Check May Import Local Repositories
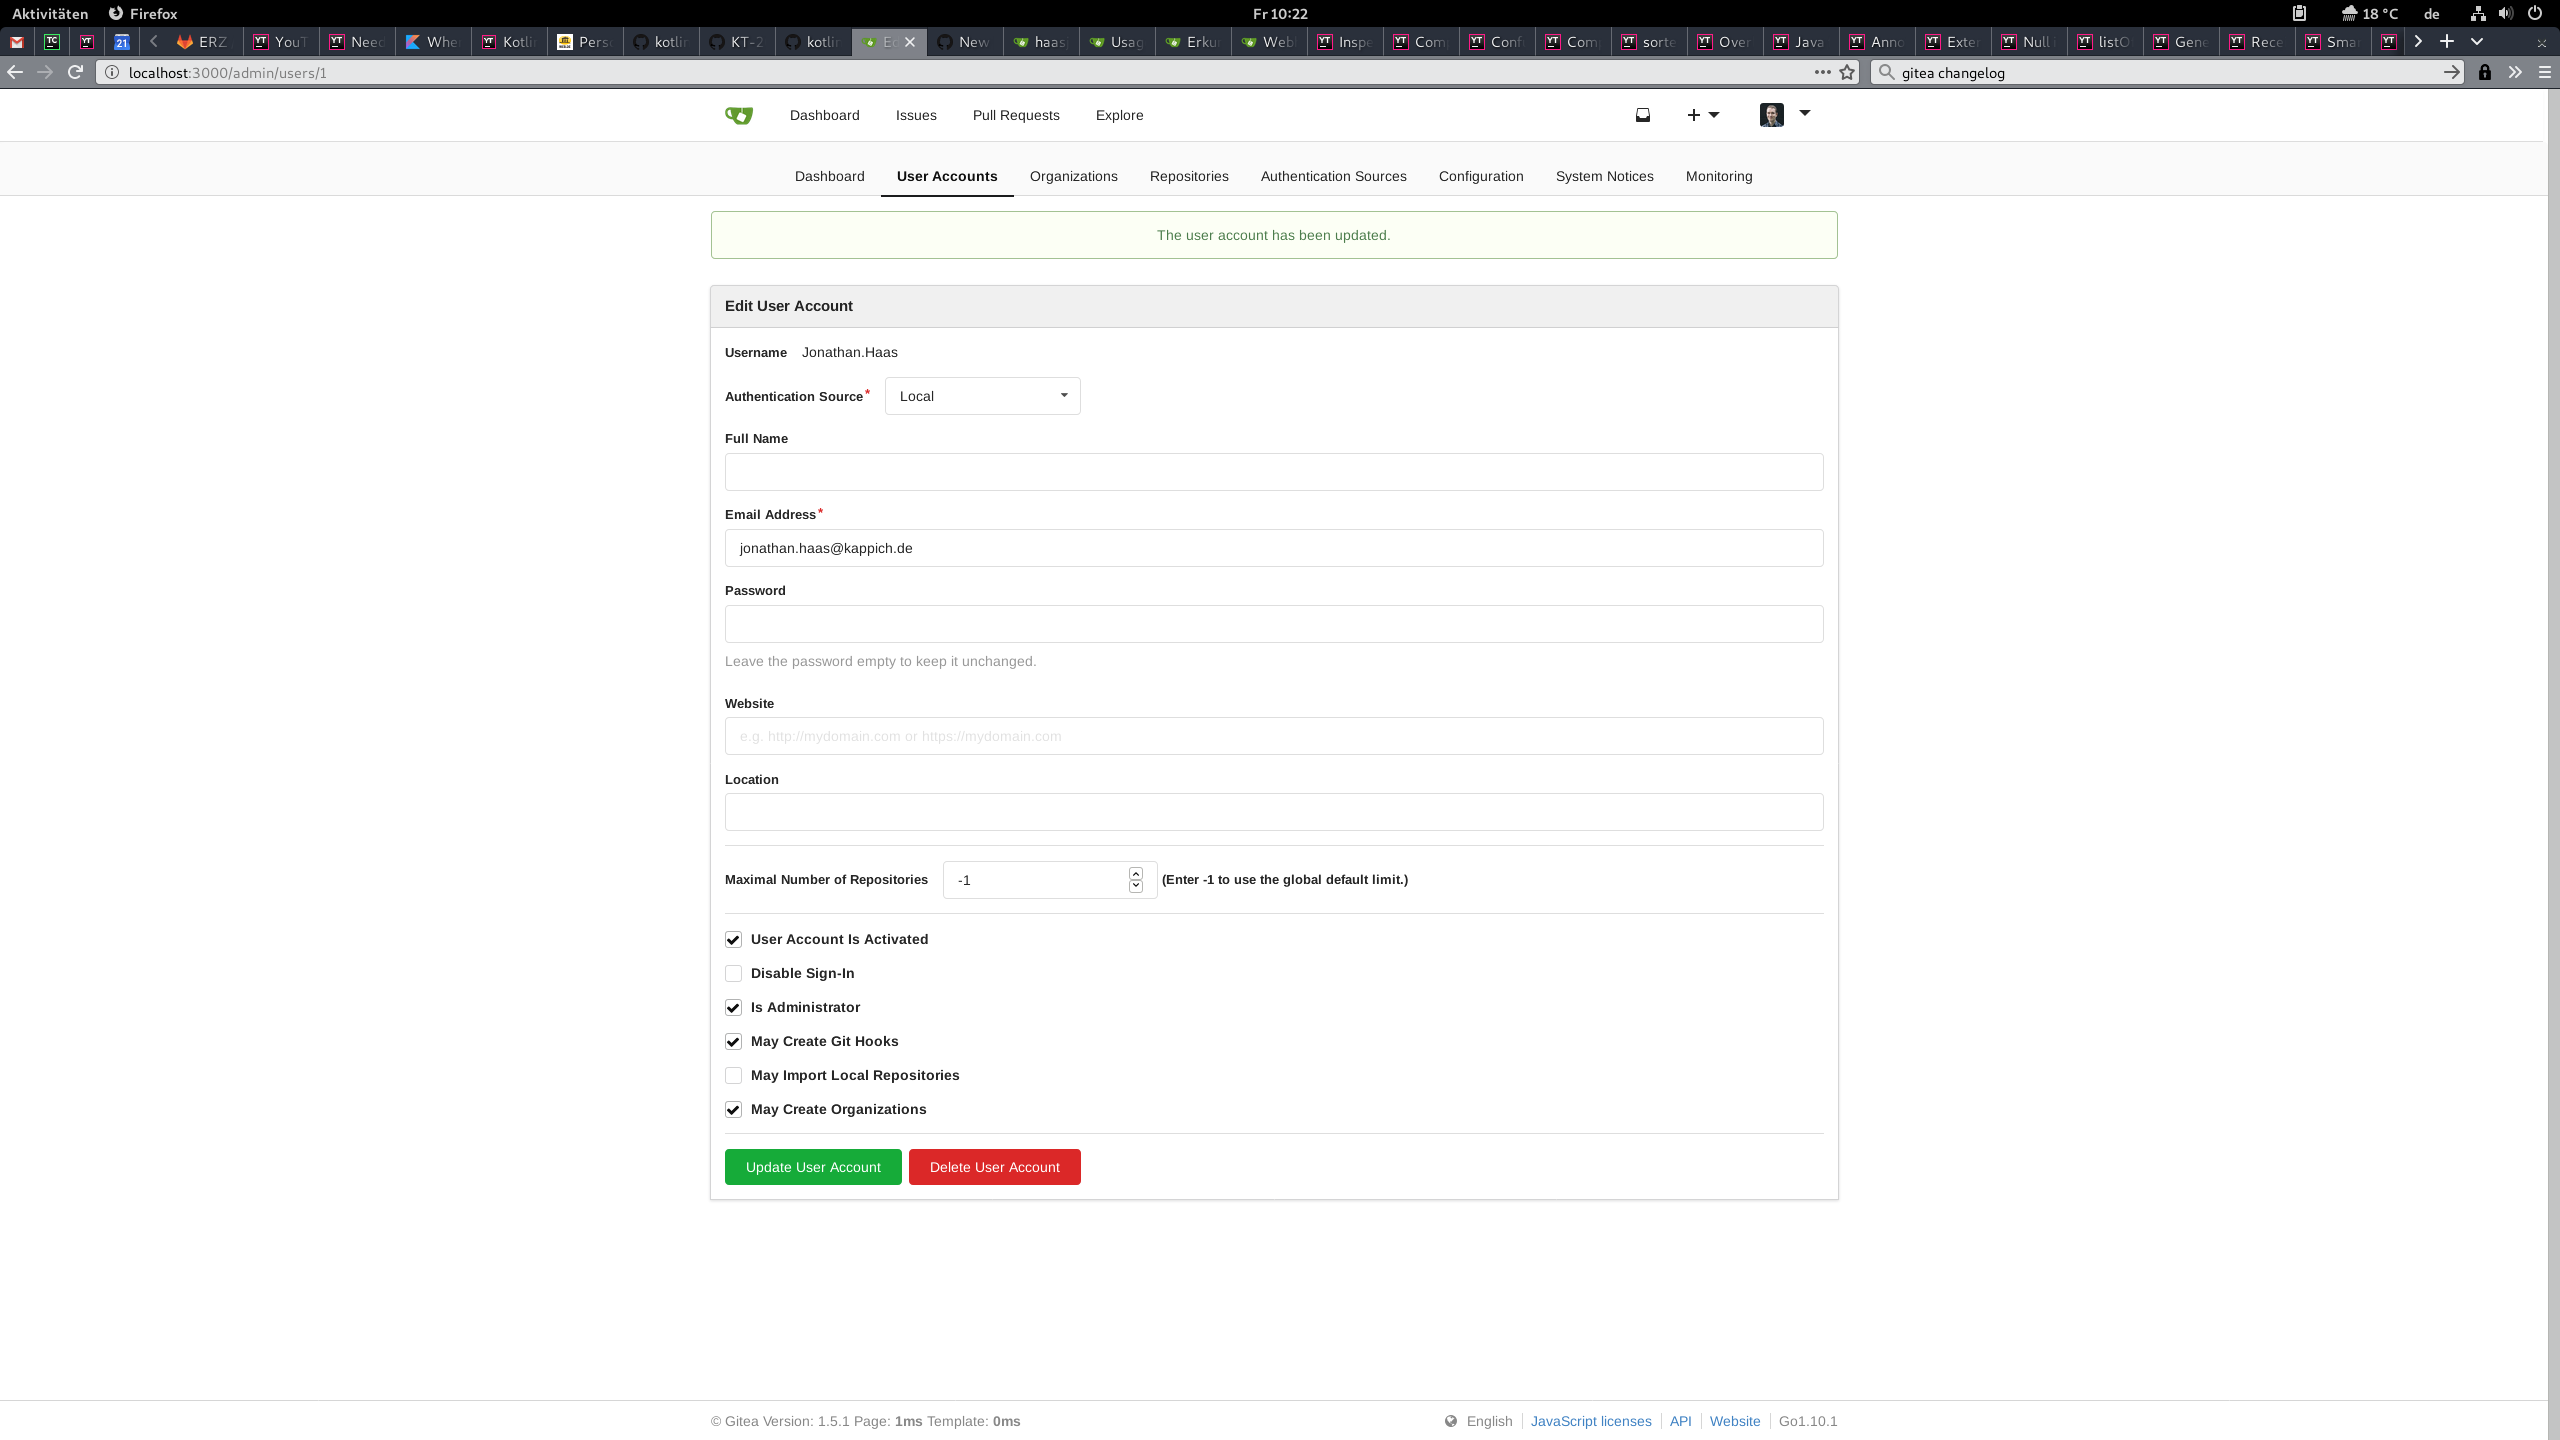 point(734,1076)
